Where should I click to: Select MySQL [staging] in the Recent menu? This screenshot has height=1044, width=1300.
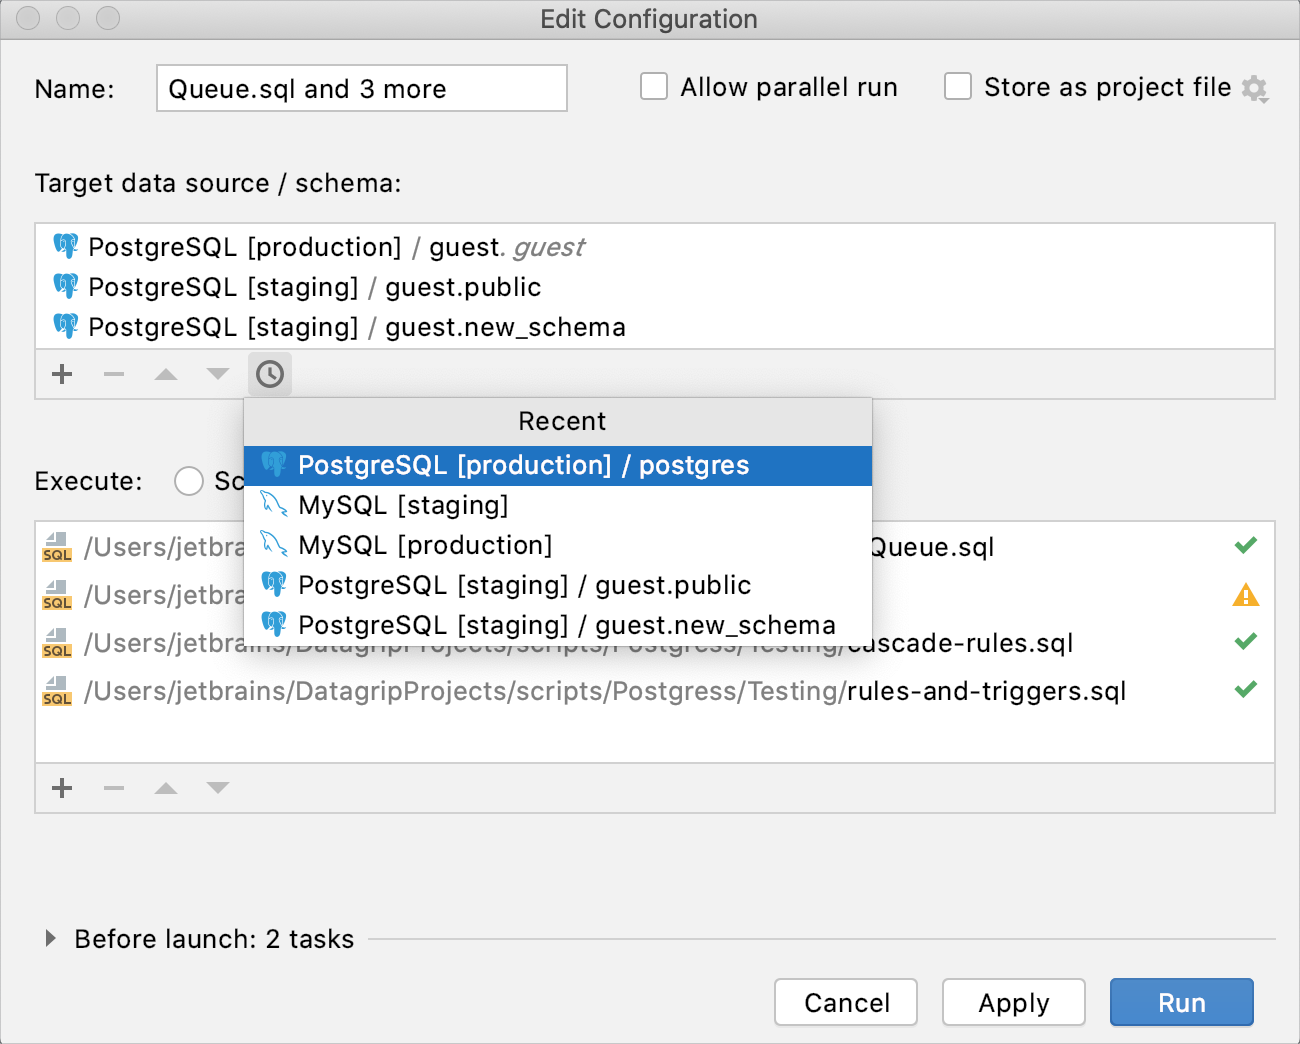404,505
